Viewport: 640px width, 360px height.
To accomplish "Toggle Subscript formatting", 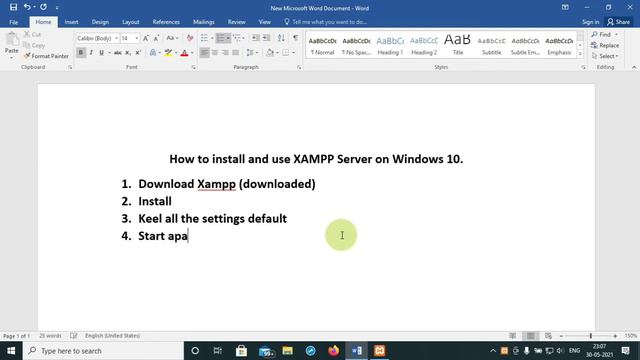I will [128, 53].
